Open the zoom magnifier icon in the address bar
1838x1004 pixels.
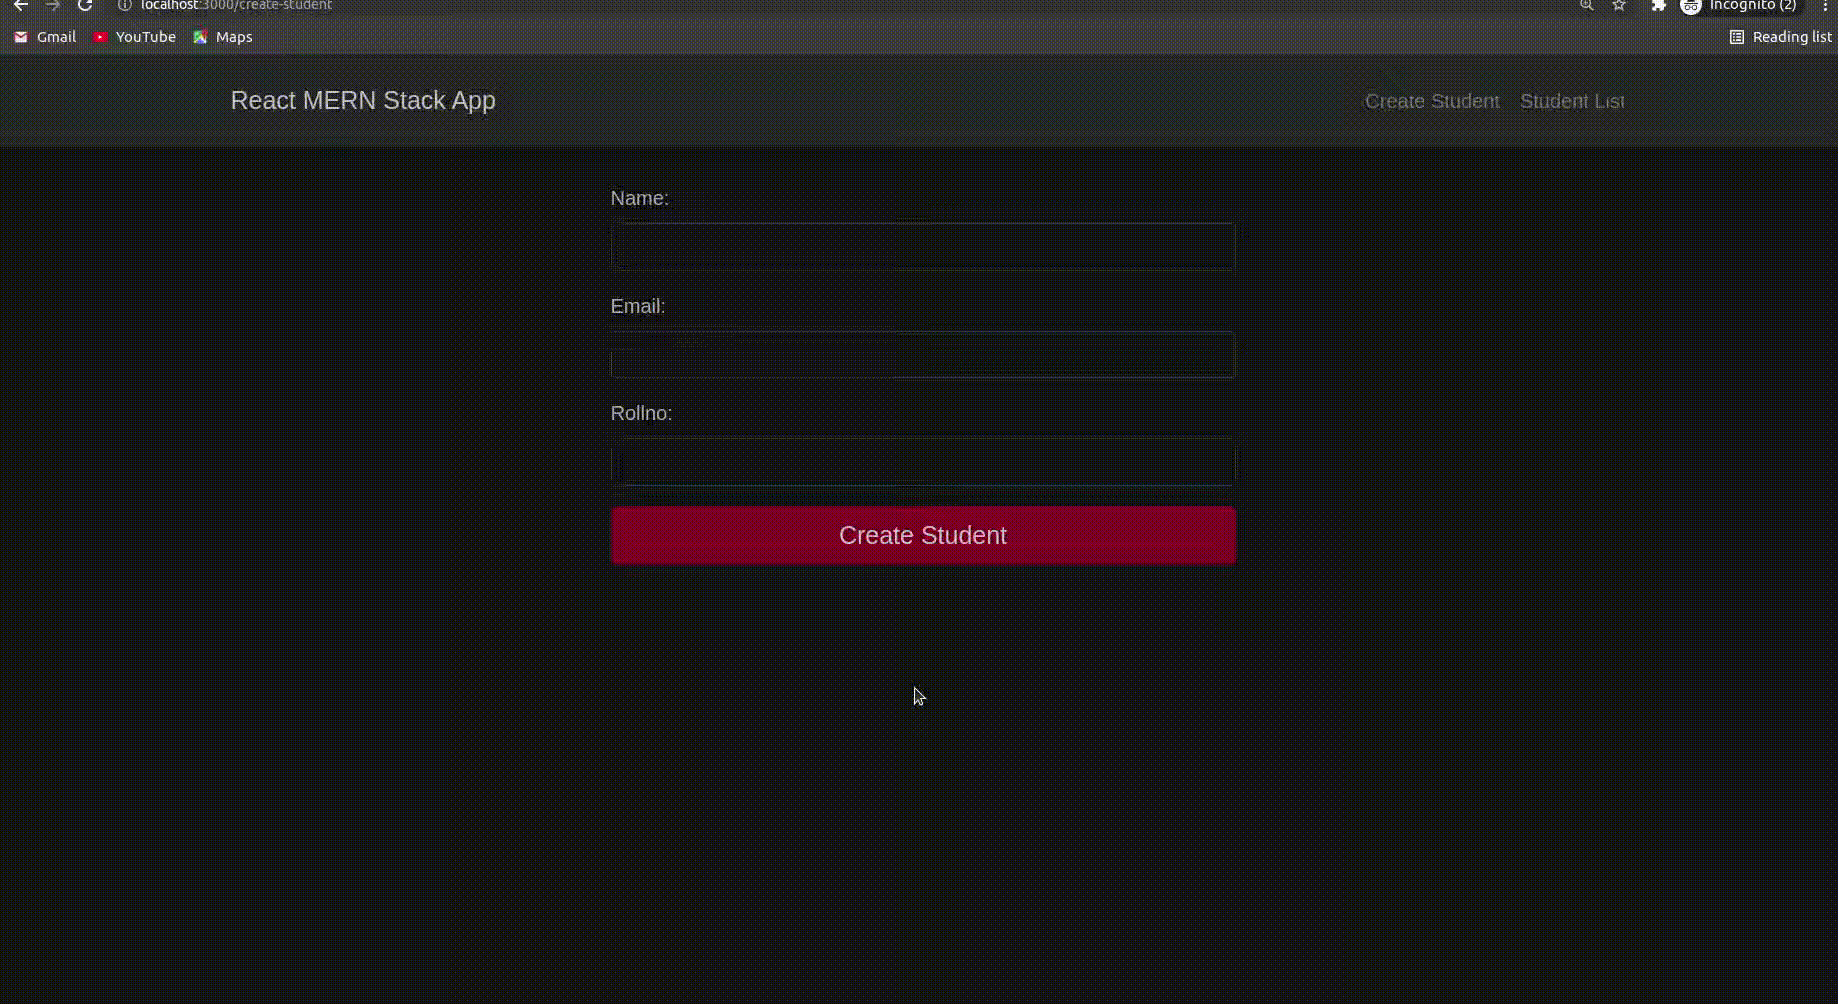point(1586,5)
